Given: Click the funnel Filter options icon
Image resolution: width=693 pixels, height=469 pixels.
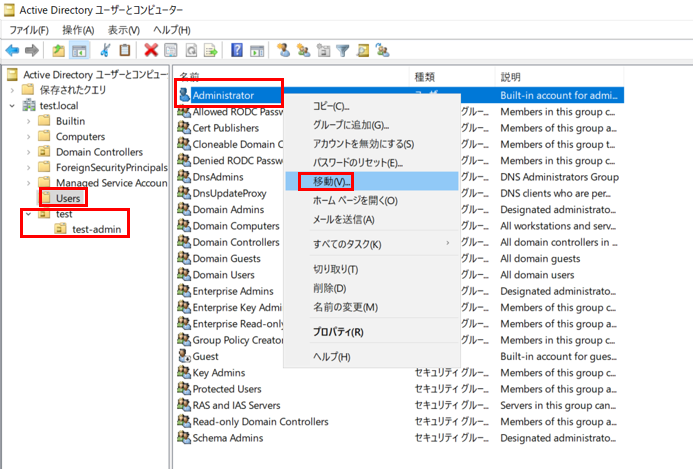Looking at the screenshot, I should click(x=343, y=50).
